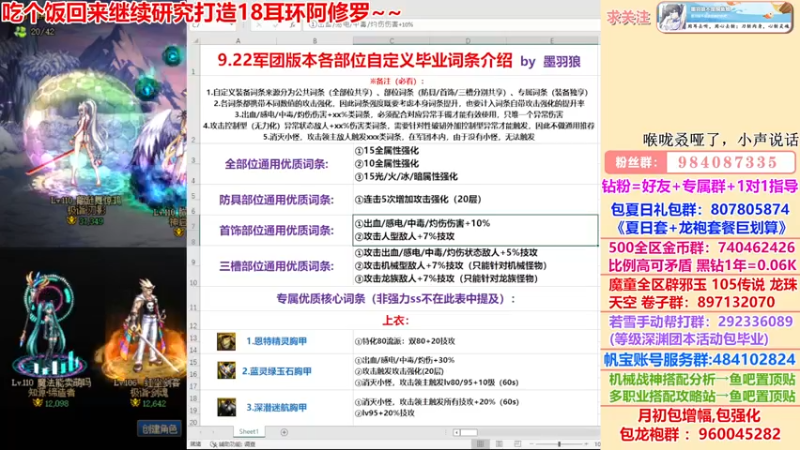The width and height of the screenshot is (800, 450).
Task: Click the 专属优质核心词条 heading cell
Action: [396, 298]
